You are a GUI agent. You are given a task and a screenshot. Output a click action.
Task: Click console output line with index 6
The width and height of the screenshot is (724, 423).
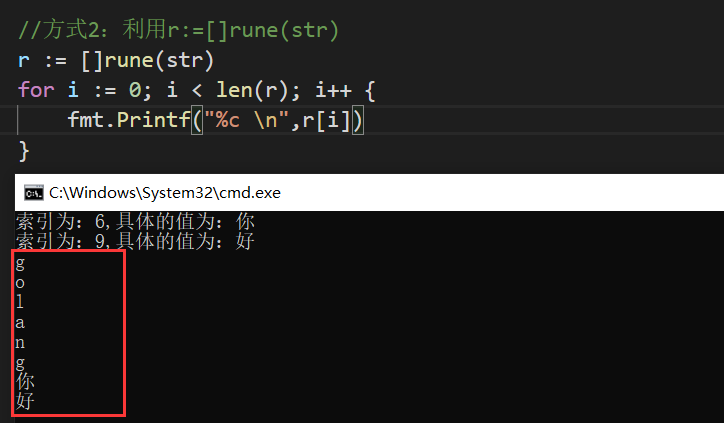pyautogui.click(x=135, y=221)
